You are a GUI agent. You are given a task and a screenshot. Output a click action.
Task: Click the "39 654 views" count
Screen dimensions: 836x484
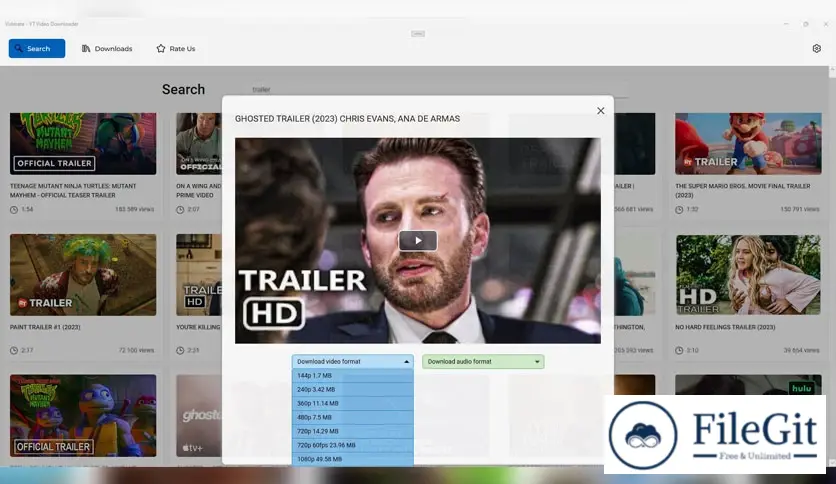click(801, 350)
